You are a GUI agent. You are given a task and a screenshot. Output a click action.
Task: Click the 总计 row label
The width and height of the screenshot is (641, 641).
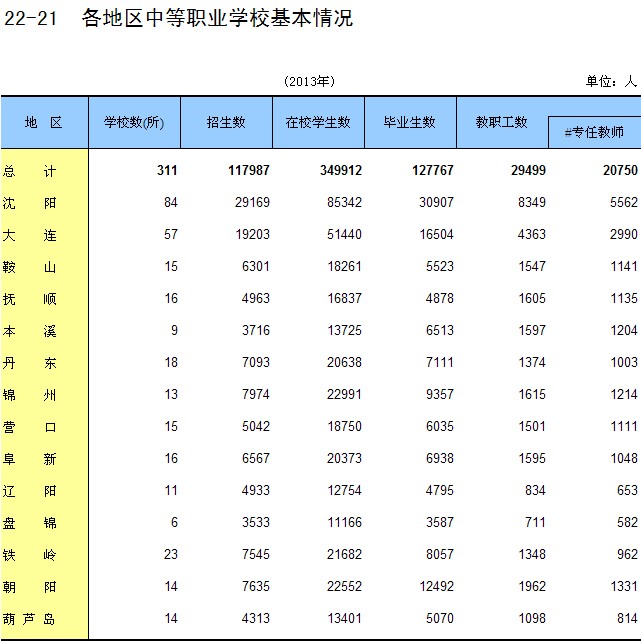29,171
